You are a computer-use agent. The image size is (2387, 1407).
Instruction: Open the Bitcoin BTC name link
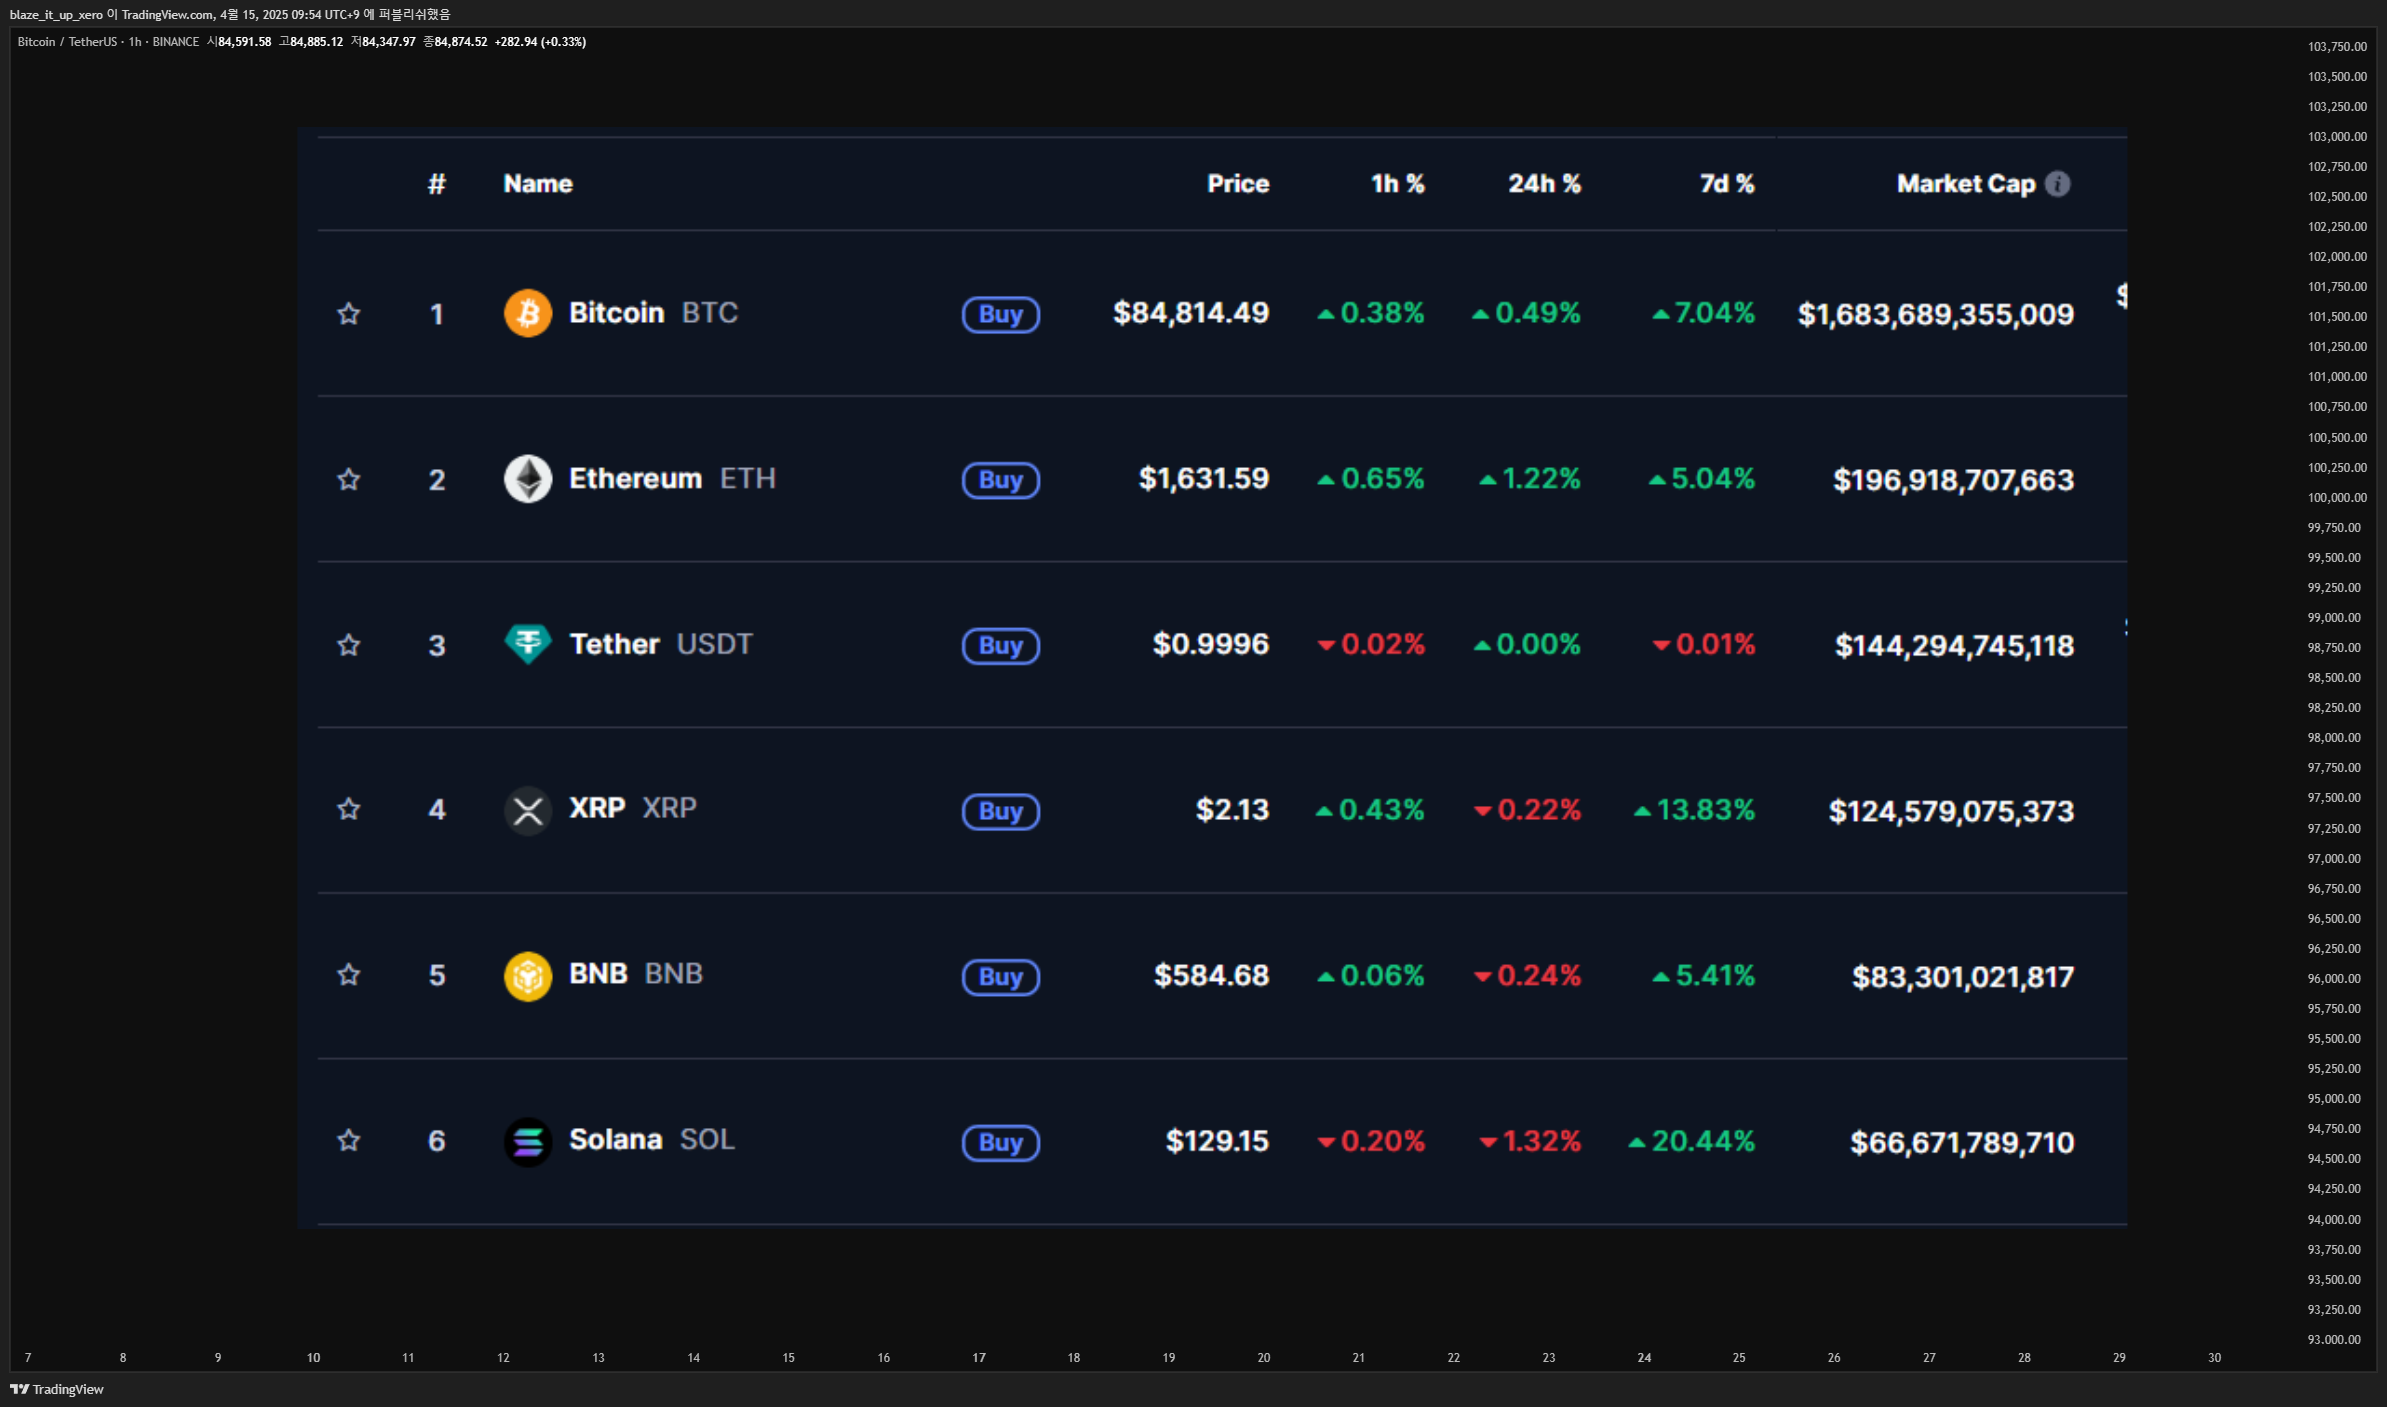tap(653, 313)
